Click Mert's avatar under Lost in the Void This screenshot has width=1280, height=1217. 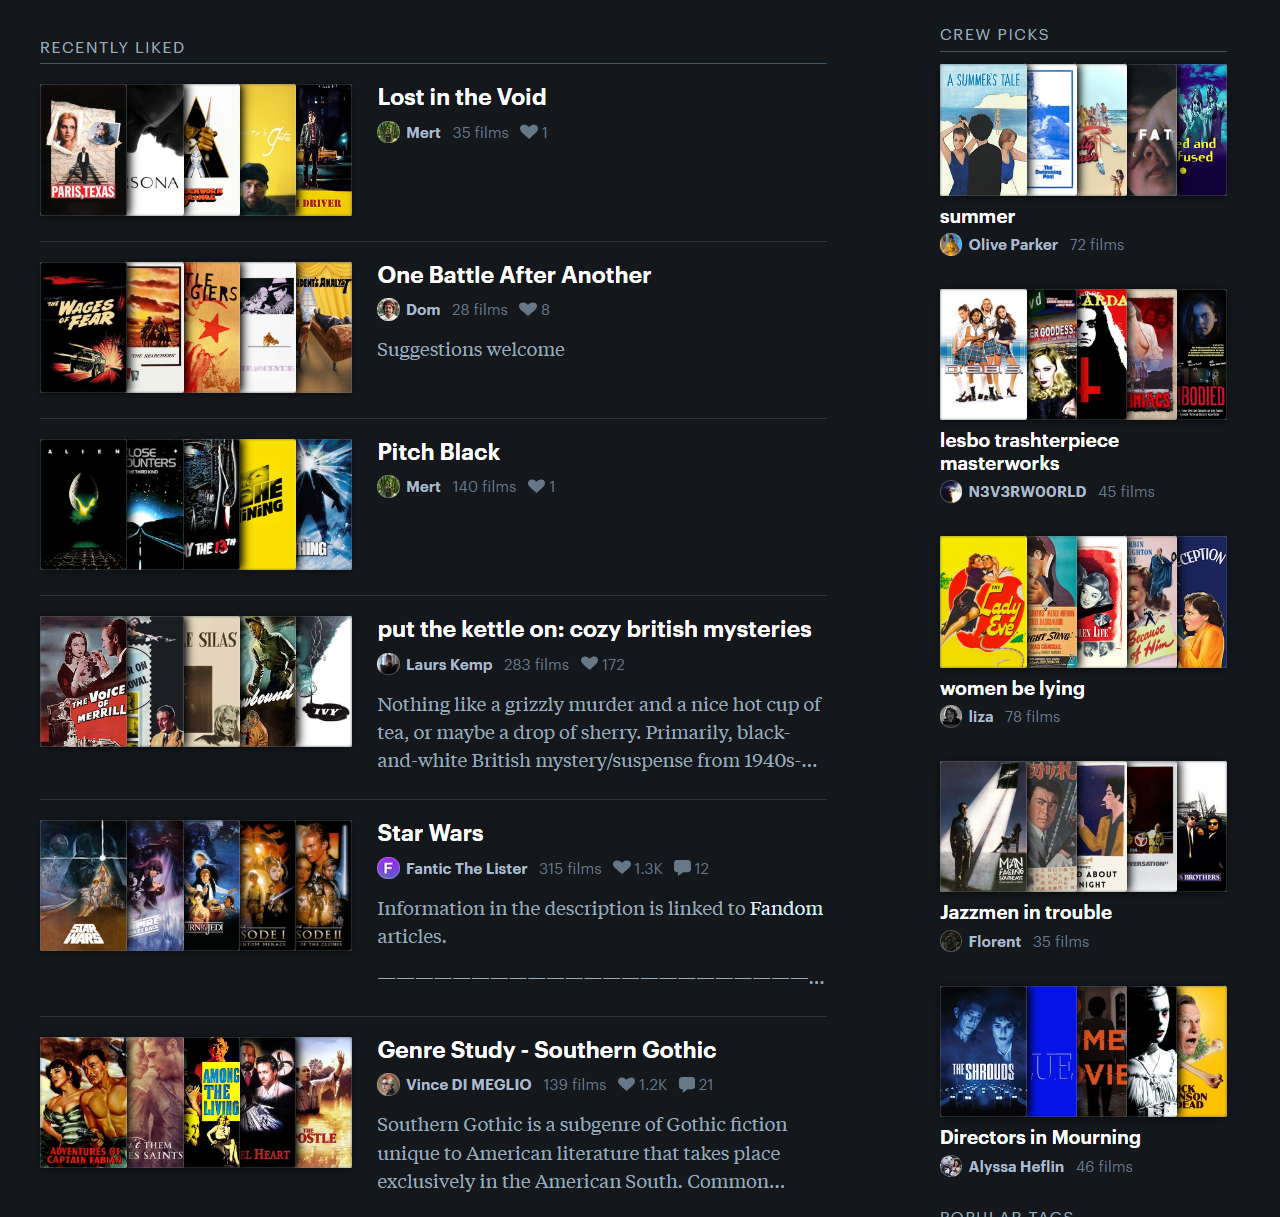[388, 132]
